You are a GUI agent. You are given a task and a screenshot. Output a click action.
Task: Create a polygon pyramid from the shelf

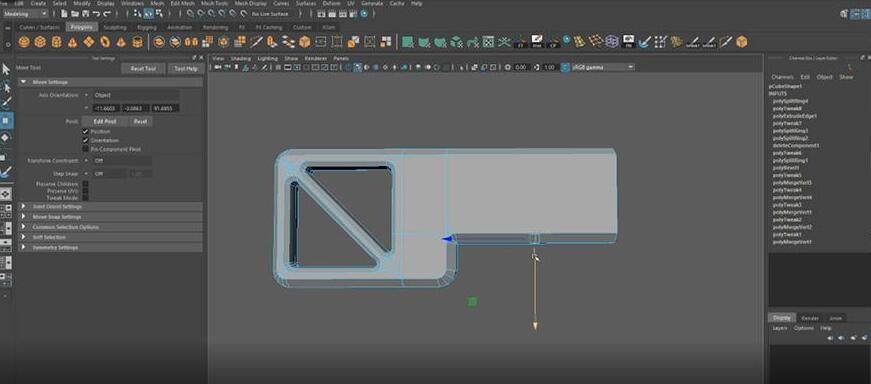click(121, 42)
